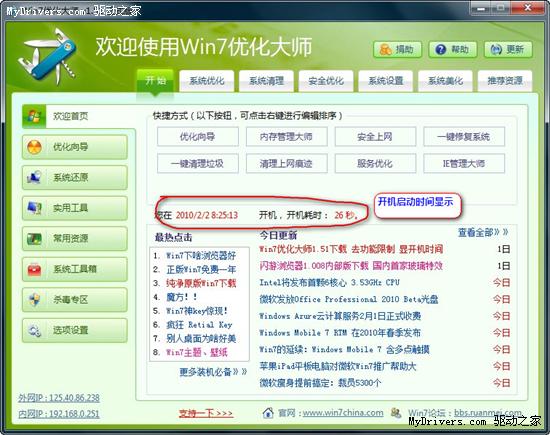Click the 优化向导 shortcut button
550x435 pixels.
(198, 137)
